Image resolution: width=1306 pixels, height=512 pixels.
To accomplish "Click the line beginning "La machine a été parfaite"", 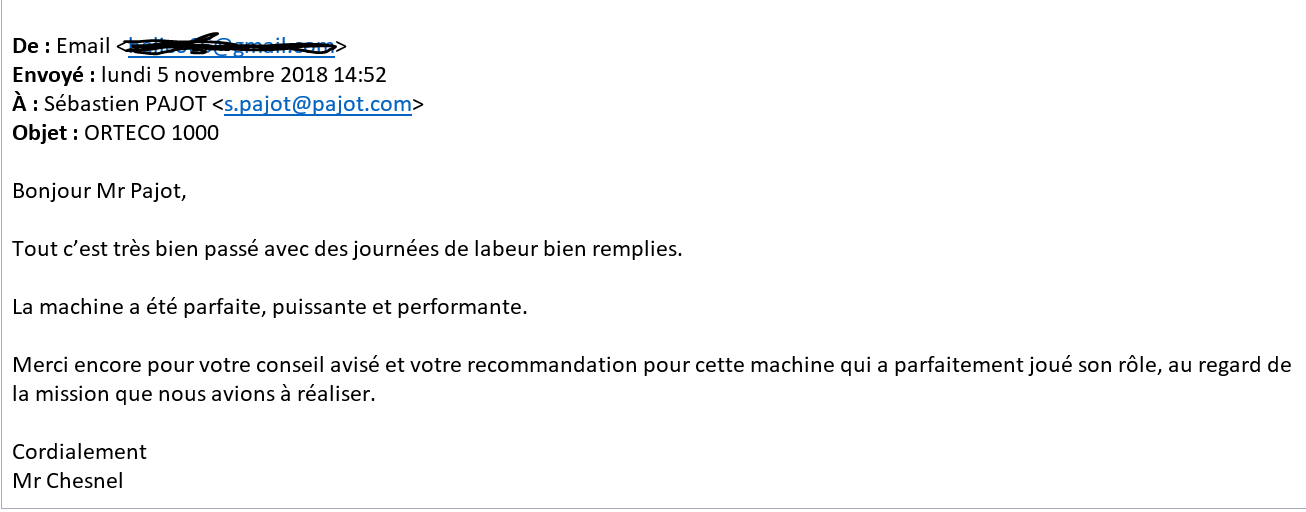I will 269,307.
